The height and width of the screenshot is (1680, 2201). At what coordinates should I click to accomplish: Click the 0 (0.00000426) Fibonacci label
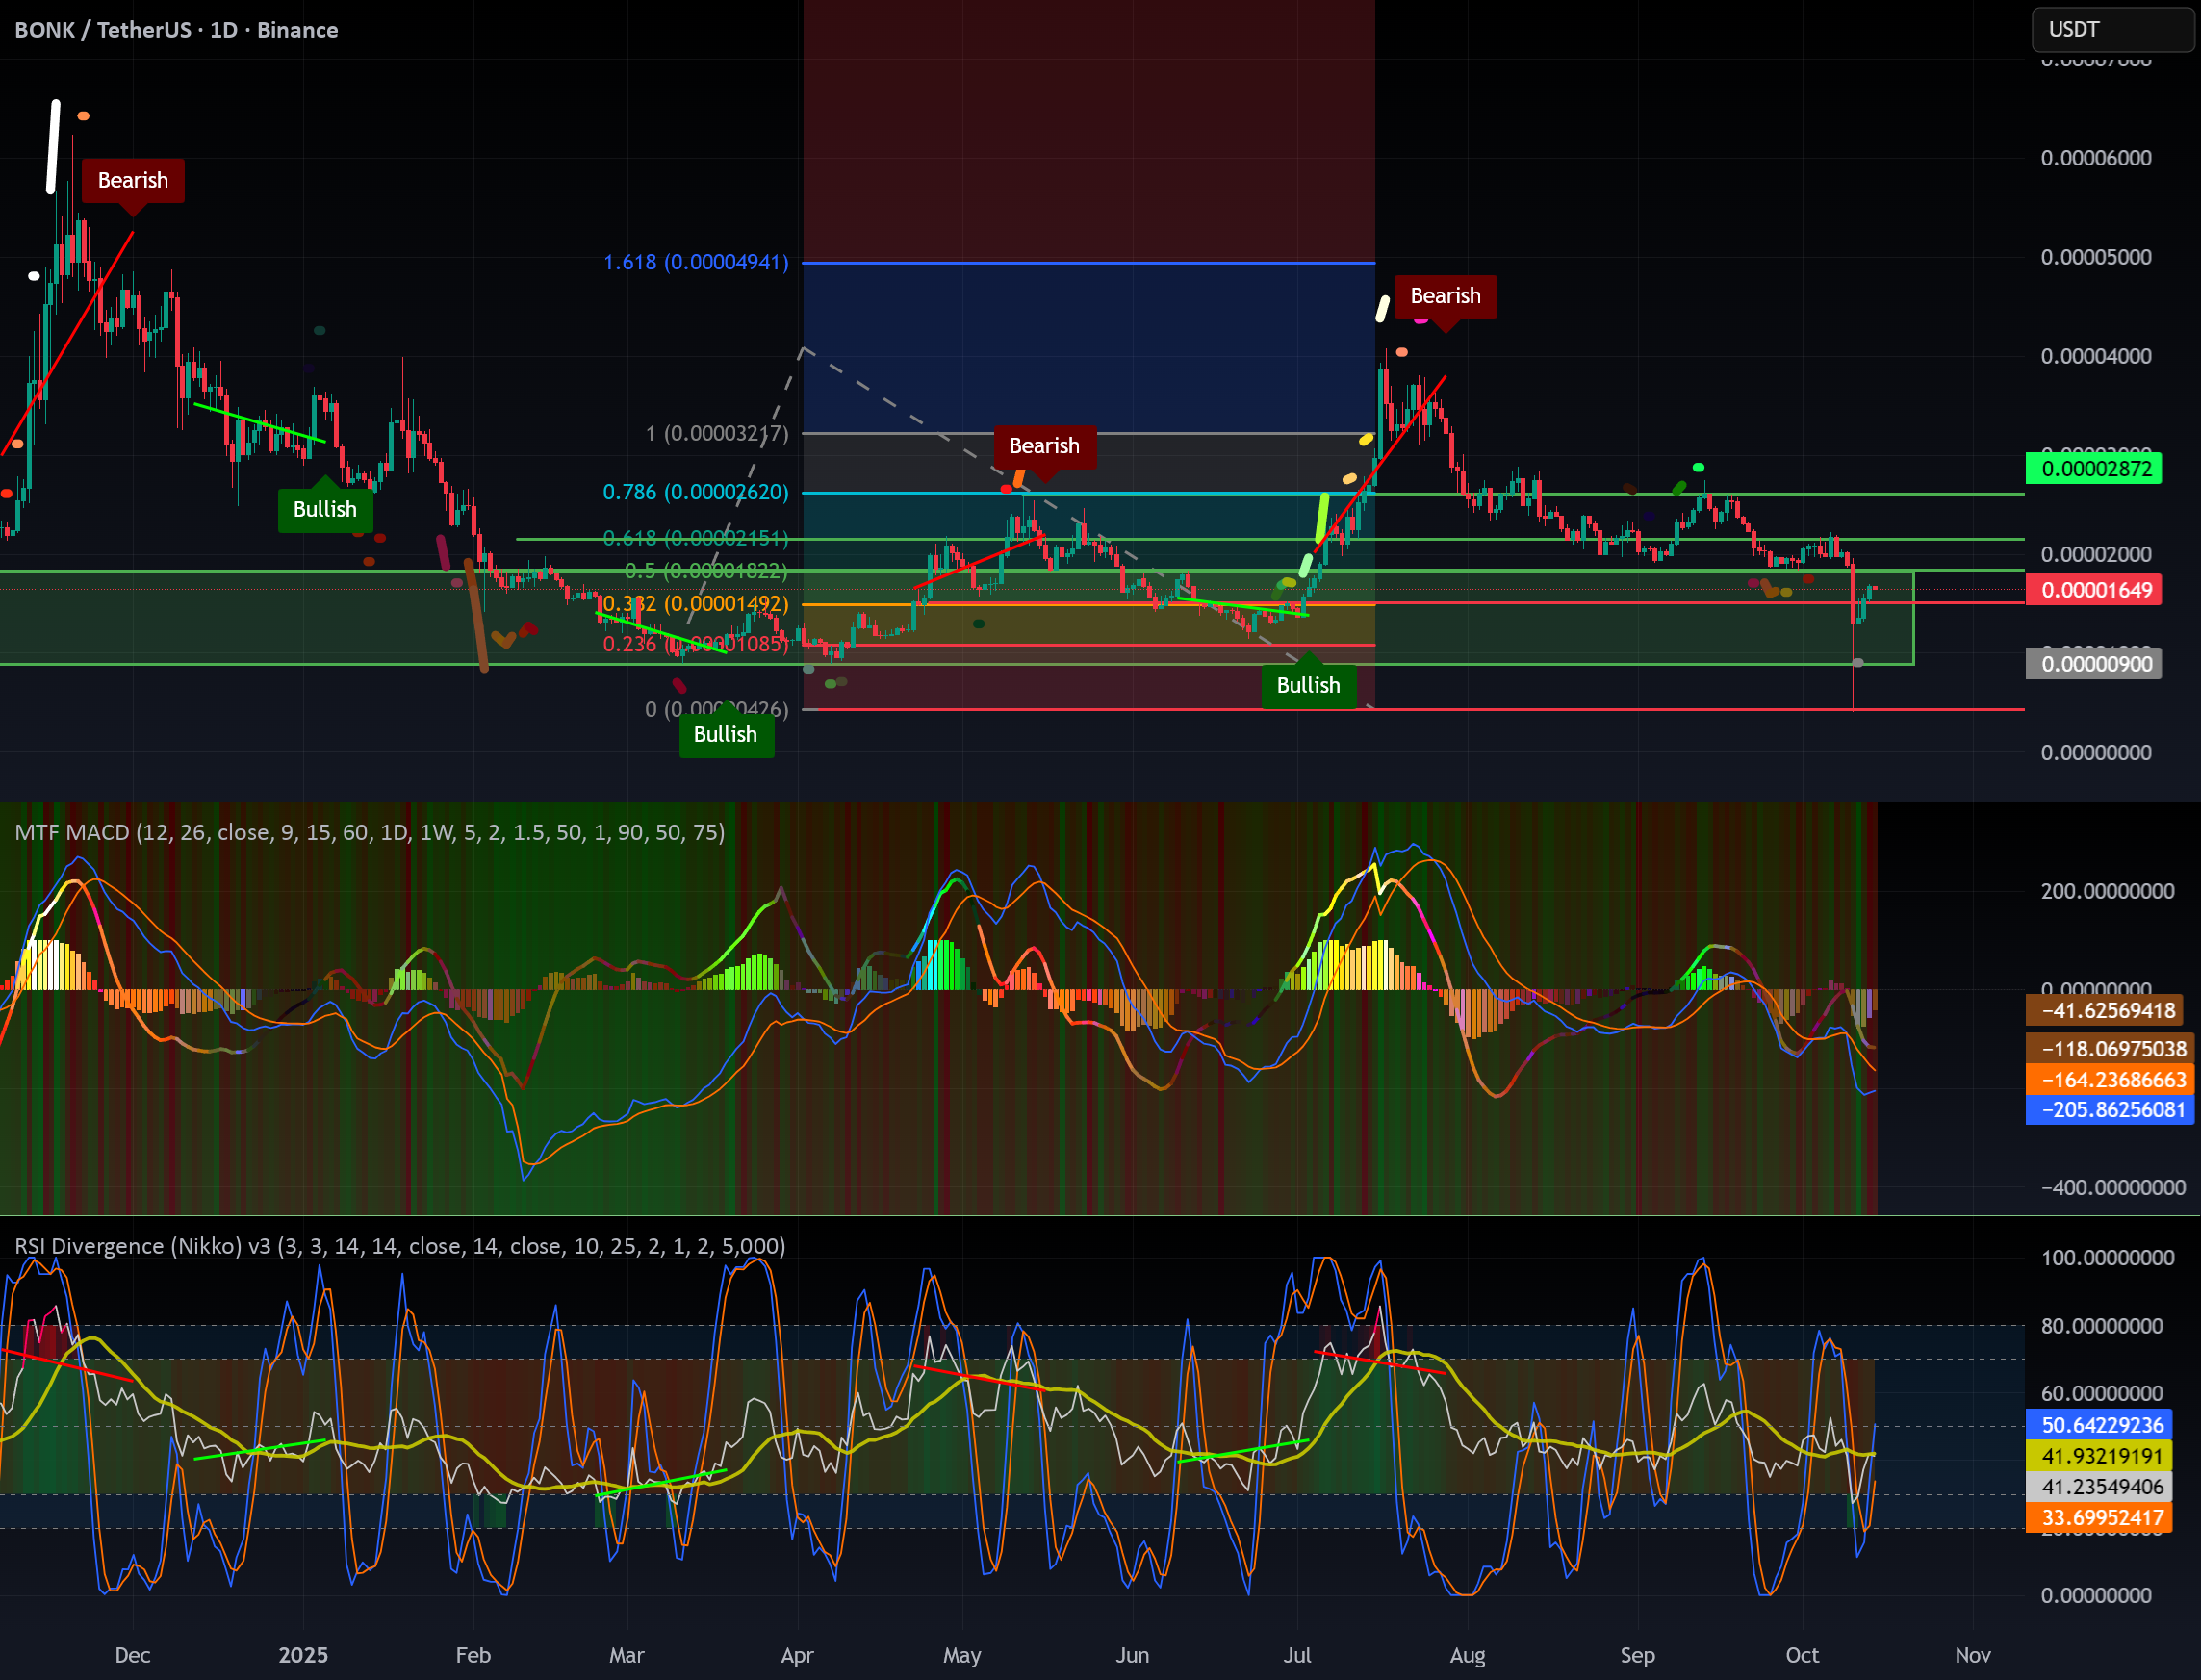(x=717, y=709)
